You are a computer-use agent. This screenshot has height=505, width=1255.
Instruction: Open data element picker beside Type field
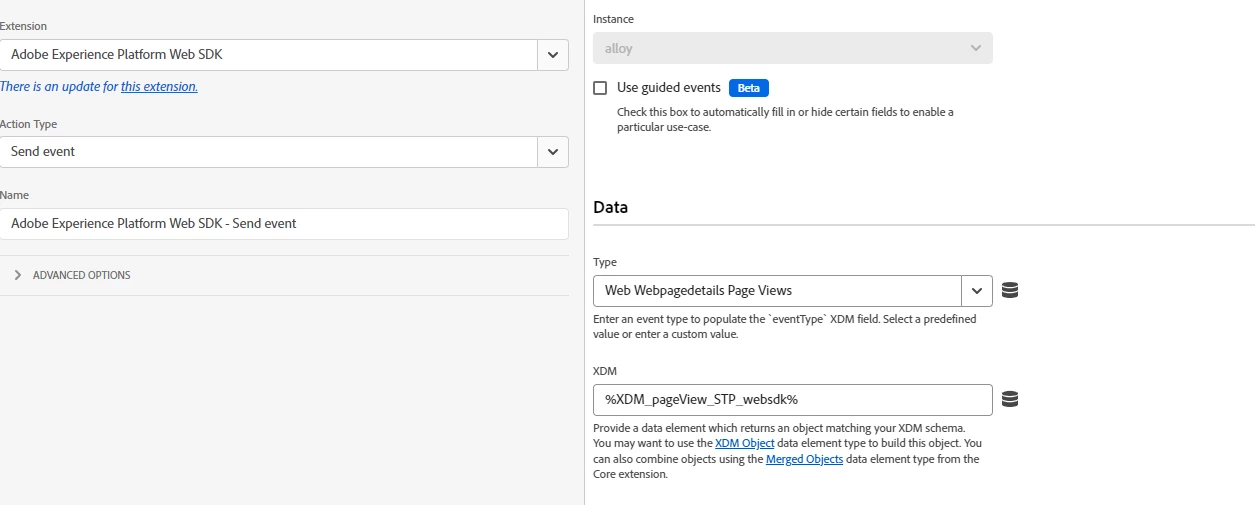coord(1010,291)
